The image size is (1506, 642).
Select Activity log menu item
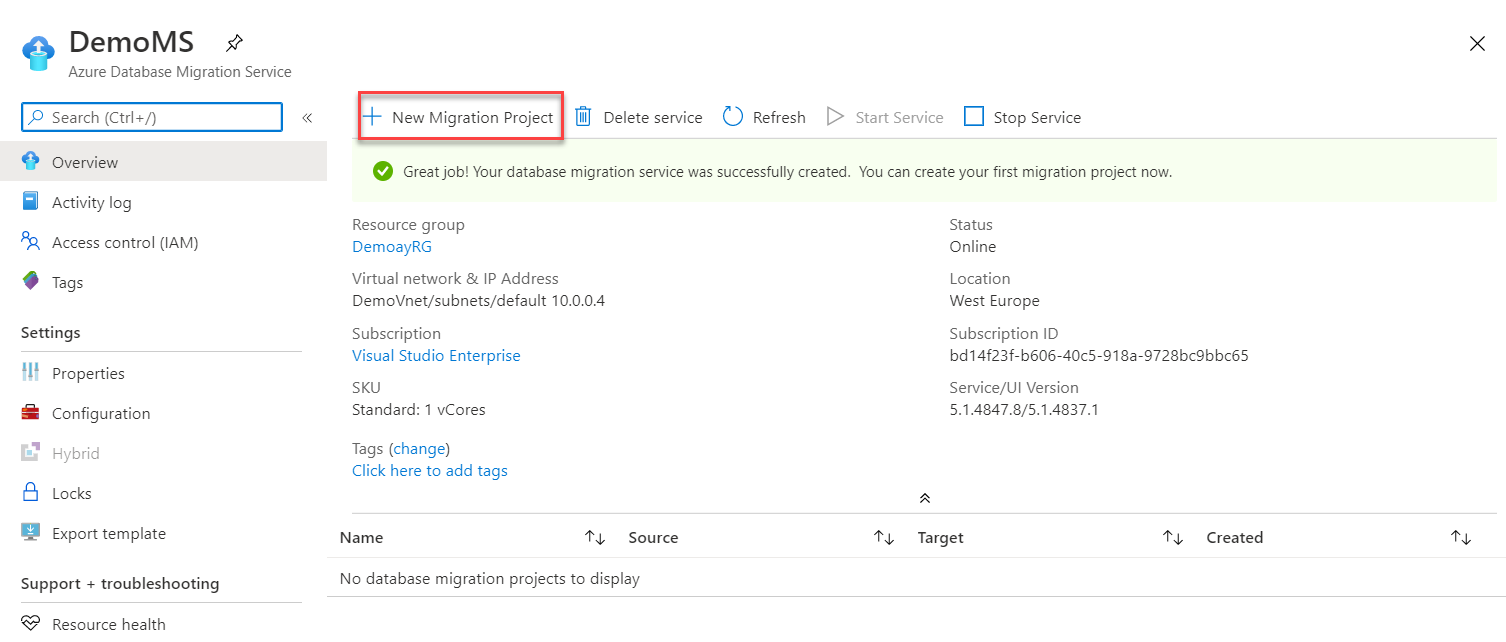point(91,202)
